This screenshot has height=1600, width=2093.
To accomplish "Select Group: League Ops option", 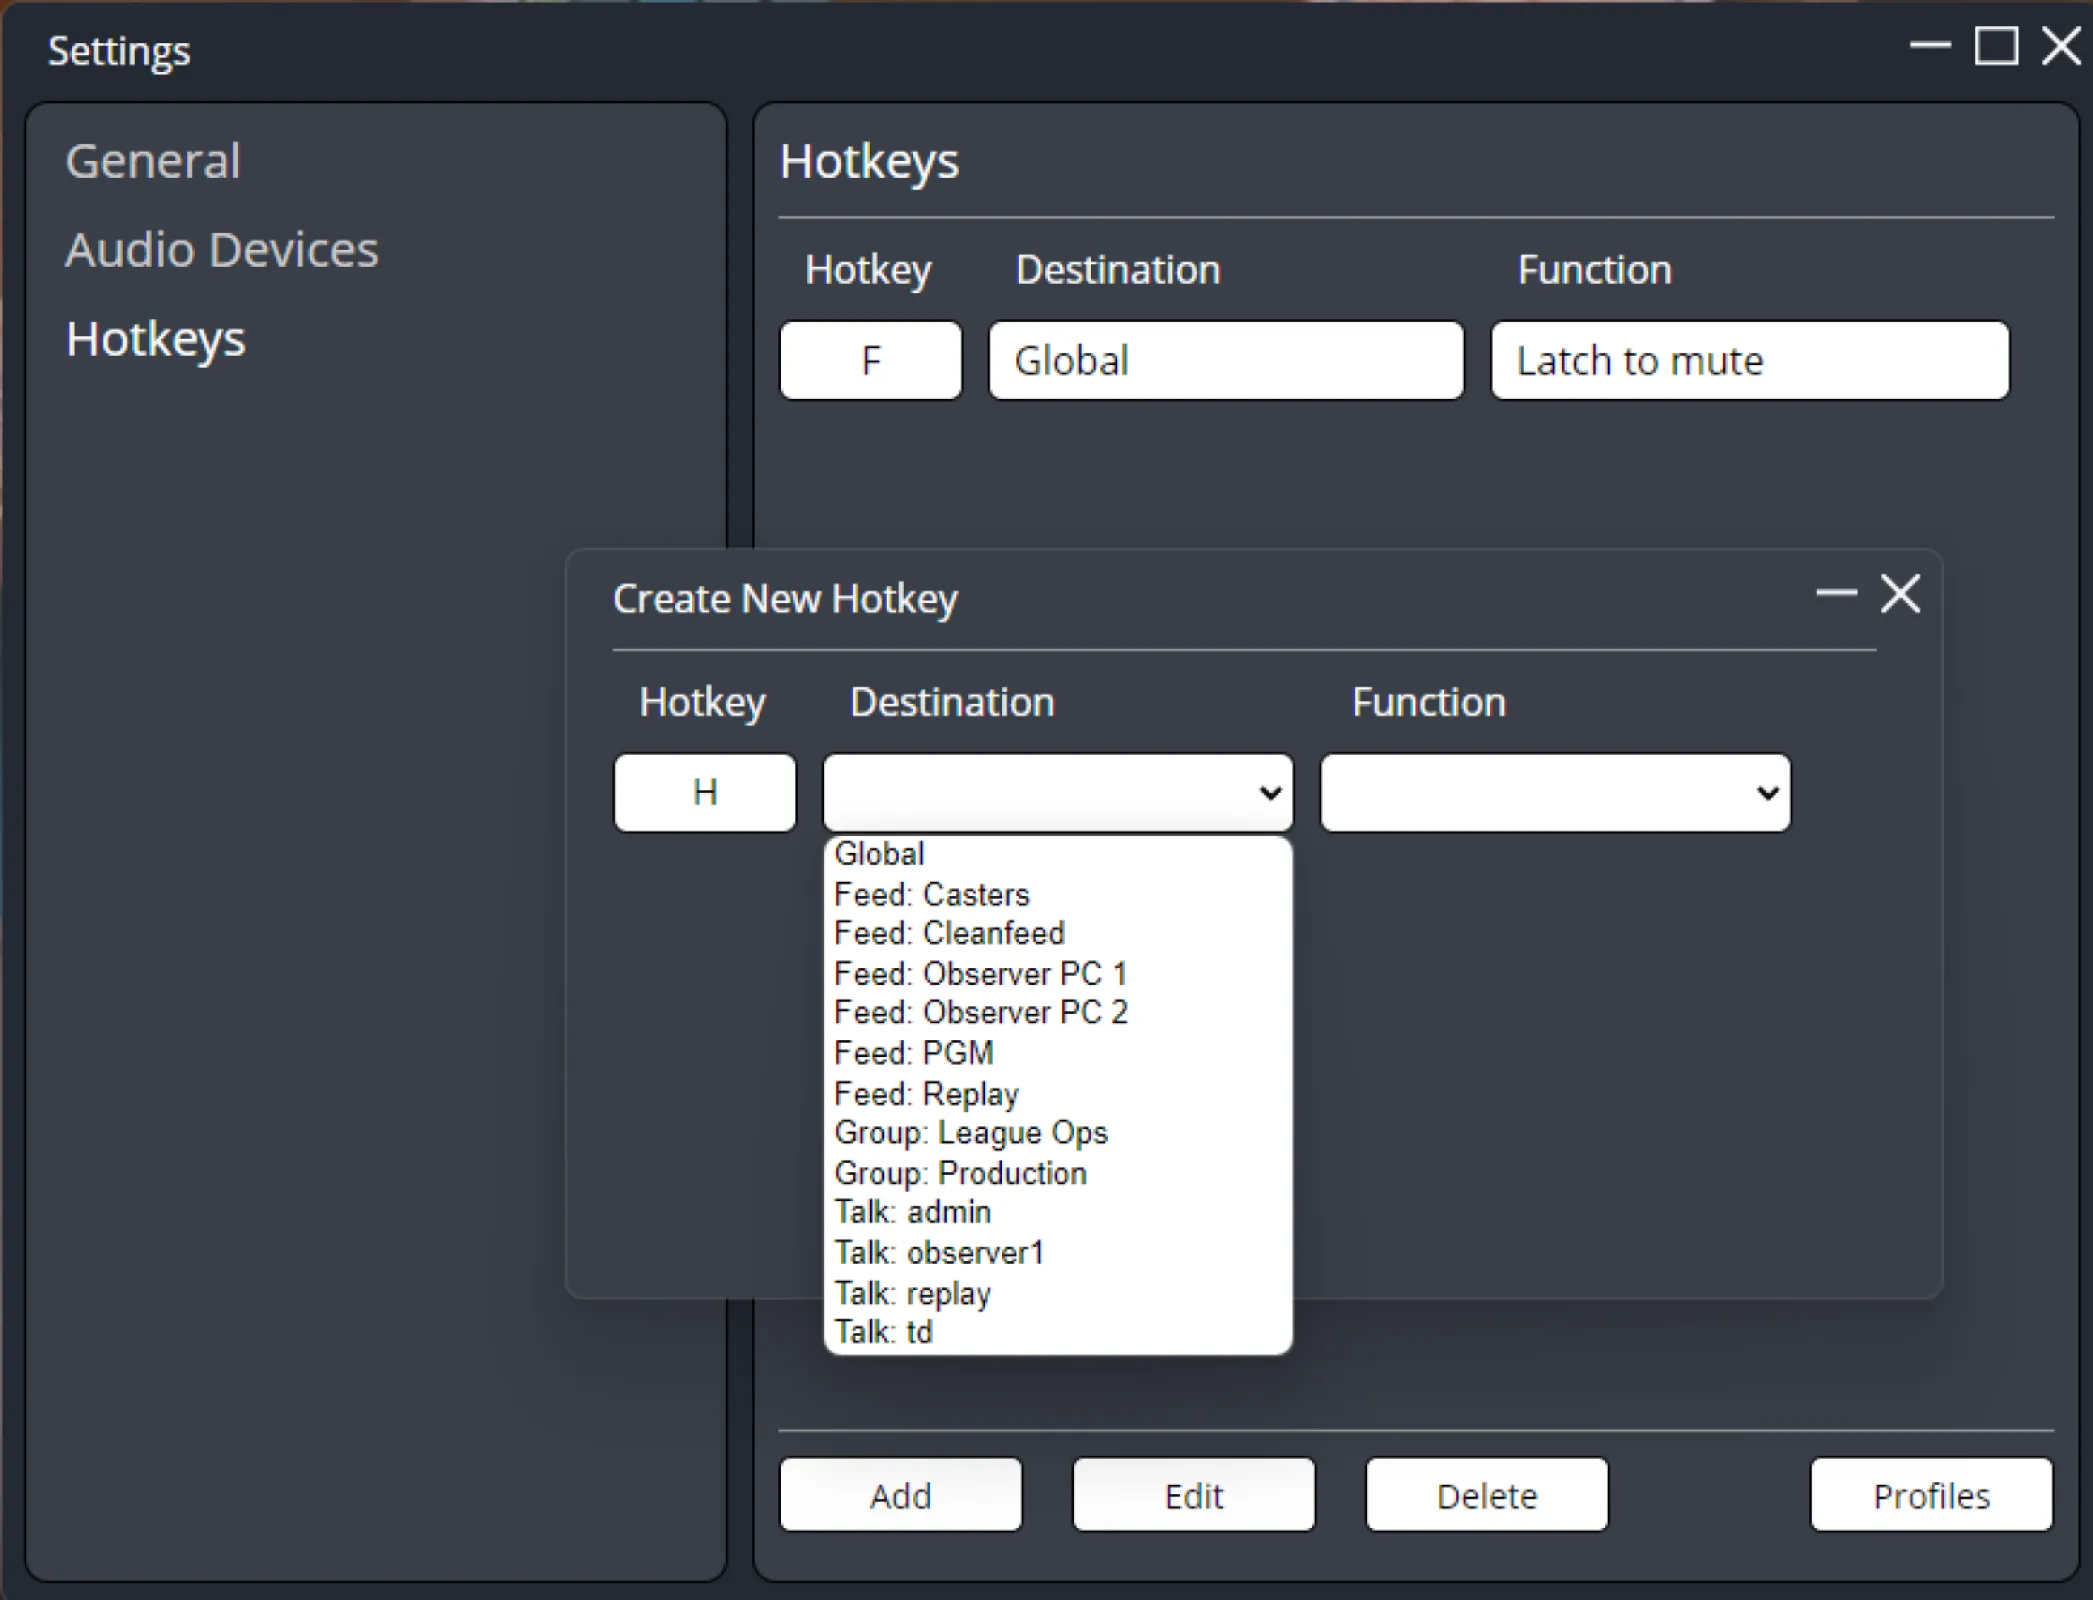I will coord(970,1132).
